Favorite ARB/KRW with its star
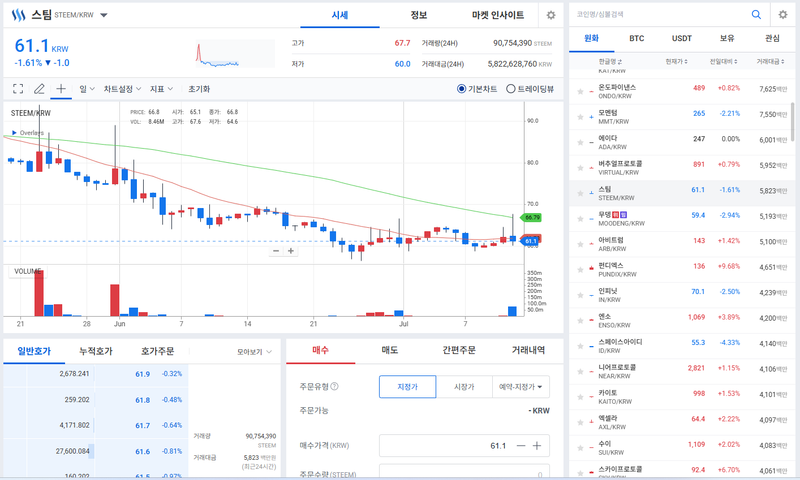Image resolution: width=800 pixels, height=480 pixels. click(580, 244)
